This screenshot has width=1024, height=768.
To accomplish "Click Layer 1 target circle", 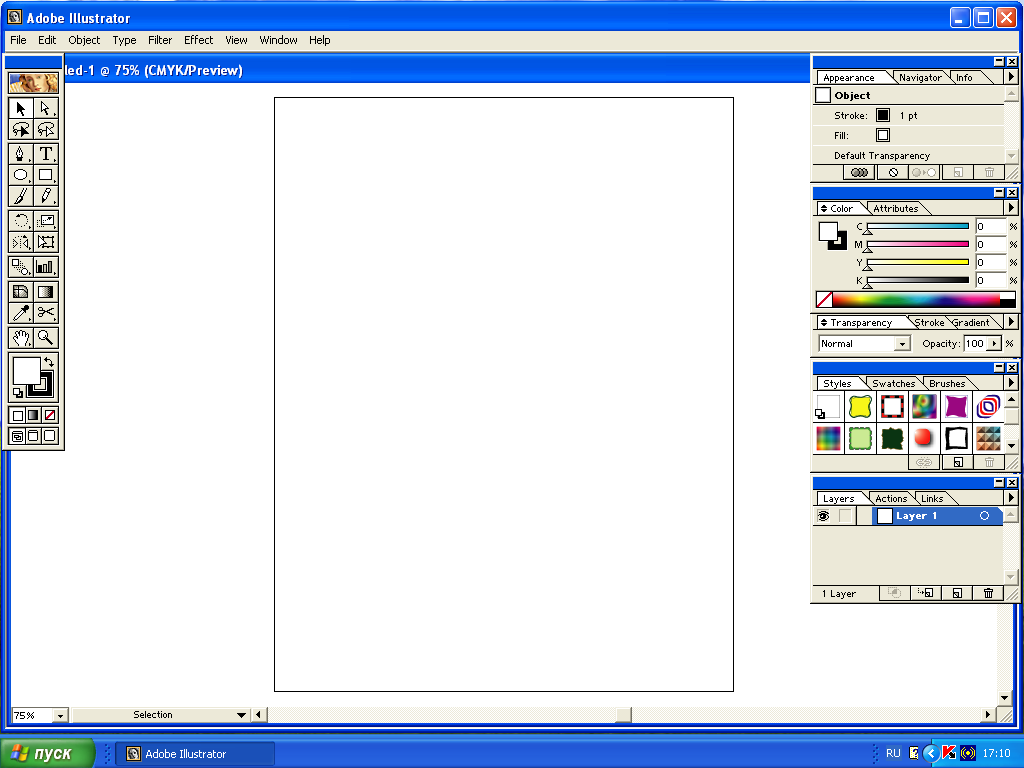I will (x=984, y=516).
